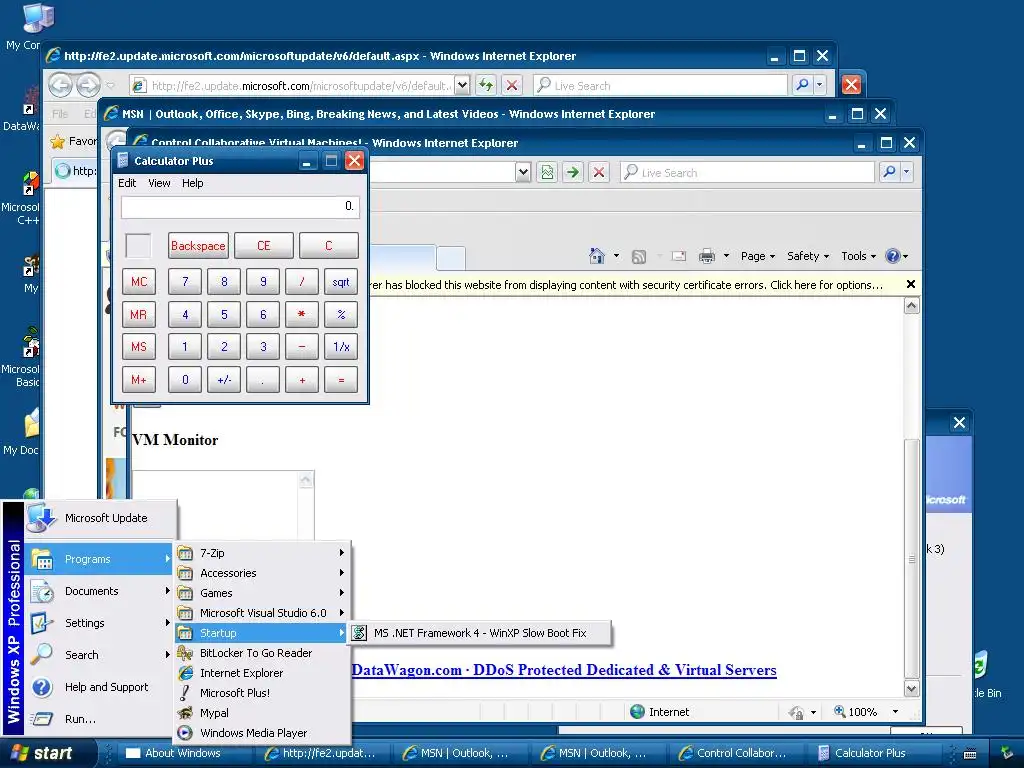Click the Home icon in IE toolbar
The image size is (1024, 768).
[x=597, y=256]
